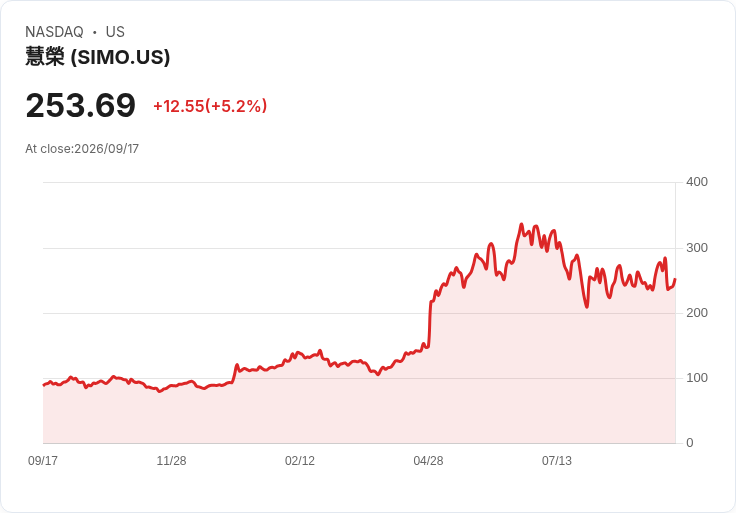This screenshot has width=736, height=513.
Task: Click the At close 2026/09/17 text
Action: coord(82,149)
